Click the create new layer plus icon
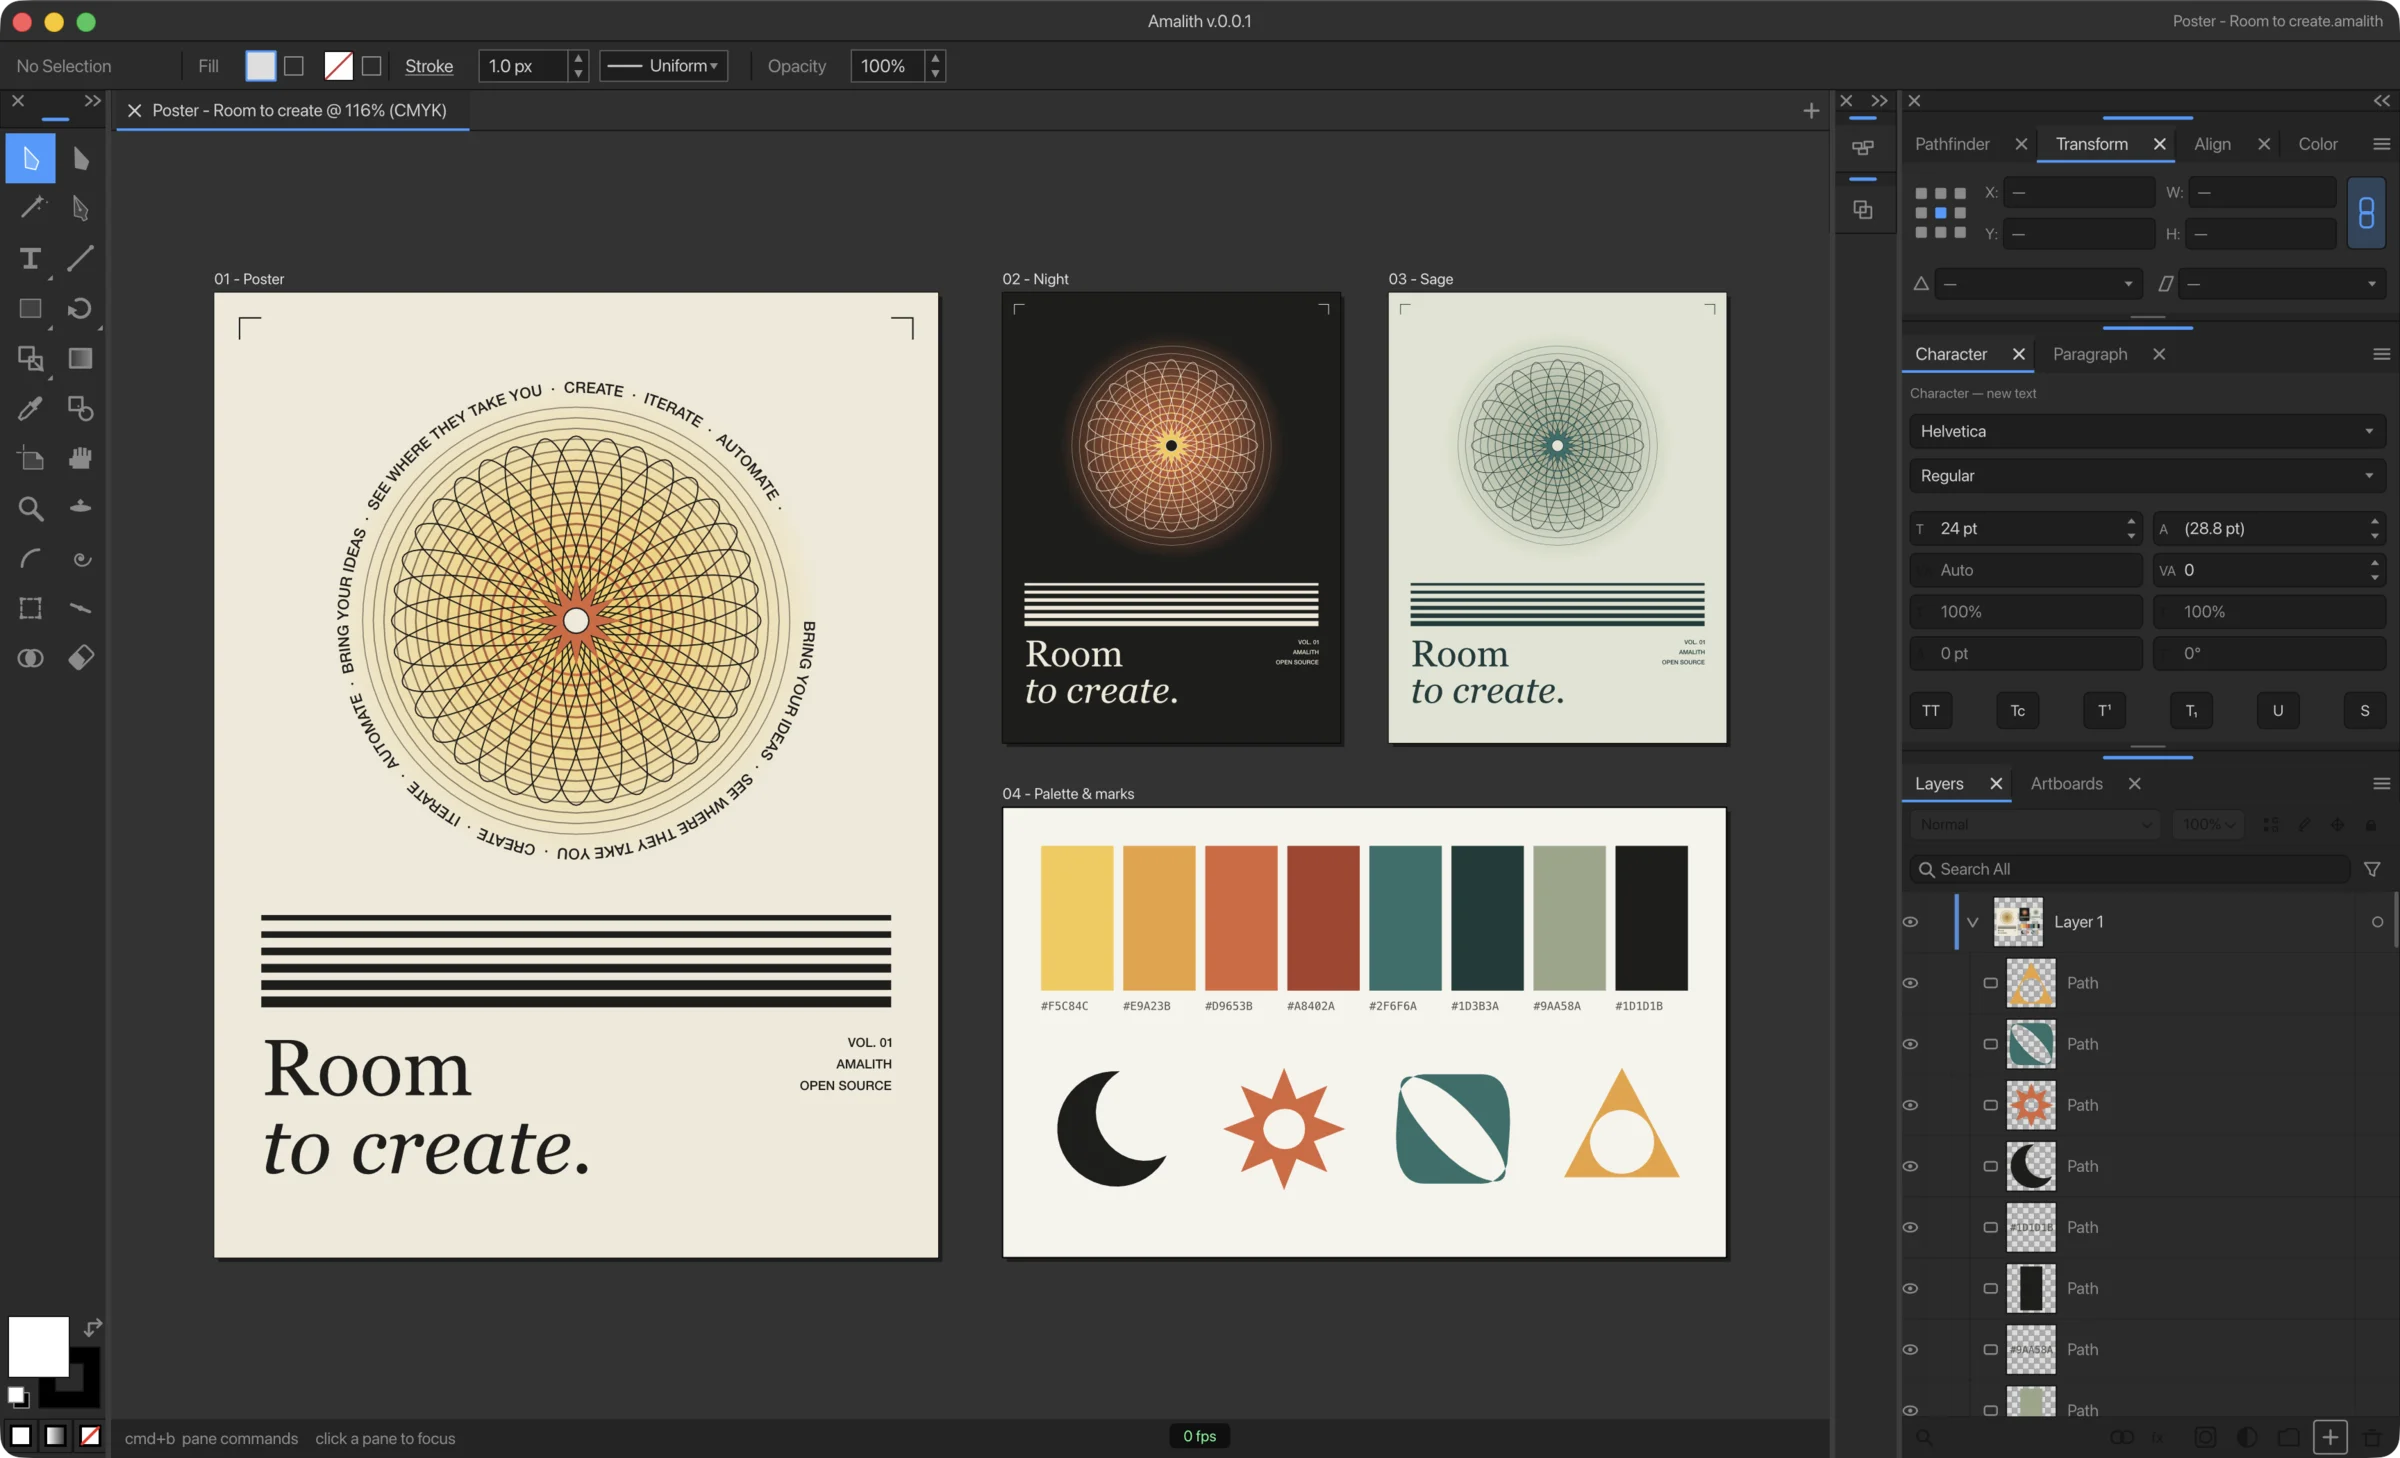The image size is (2400, 1458). (x=2330, y=1437)
